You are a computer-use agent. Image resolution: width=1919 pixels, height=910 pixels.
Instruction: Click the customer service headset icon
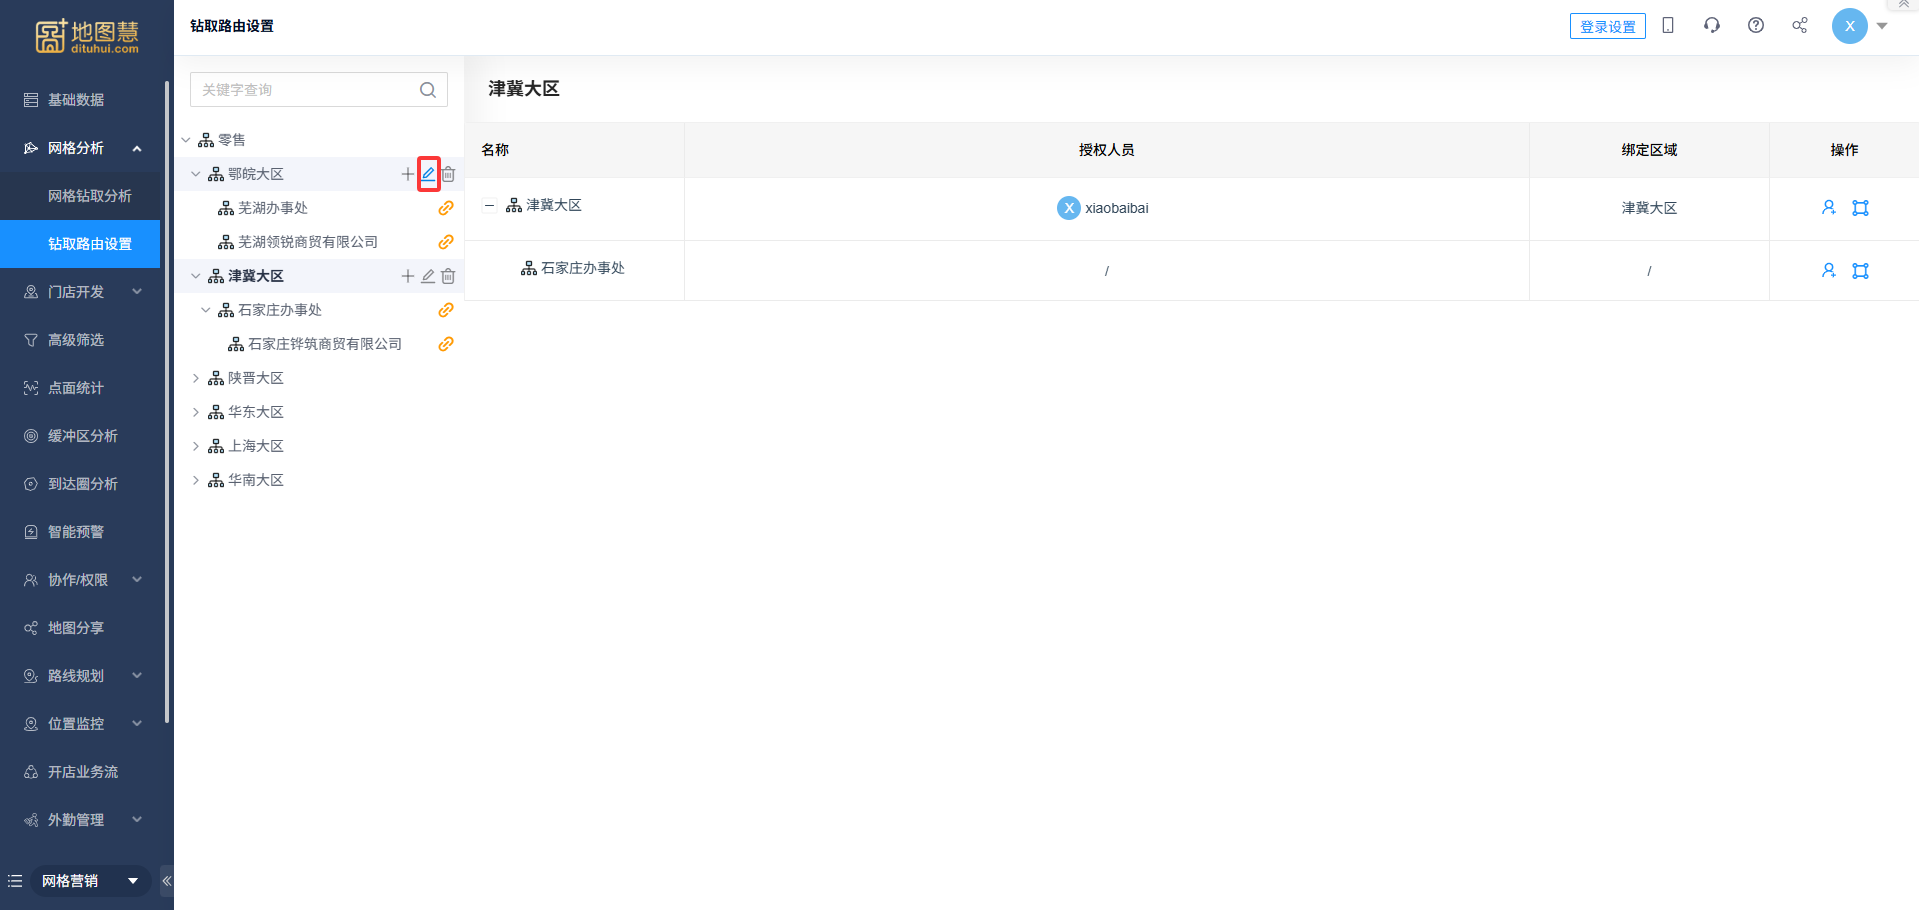point(1711,26)
